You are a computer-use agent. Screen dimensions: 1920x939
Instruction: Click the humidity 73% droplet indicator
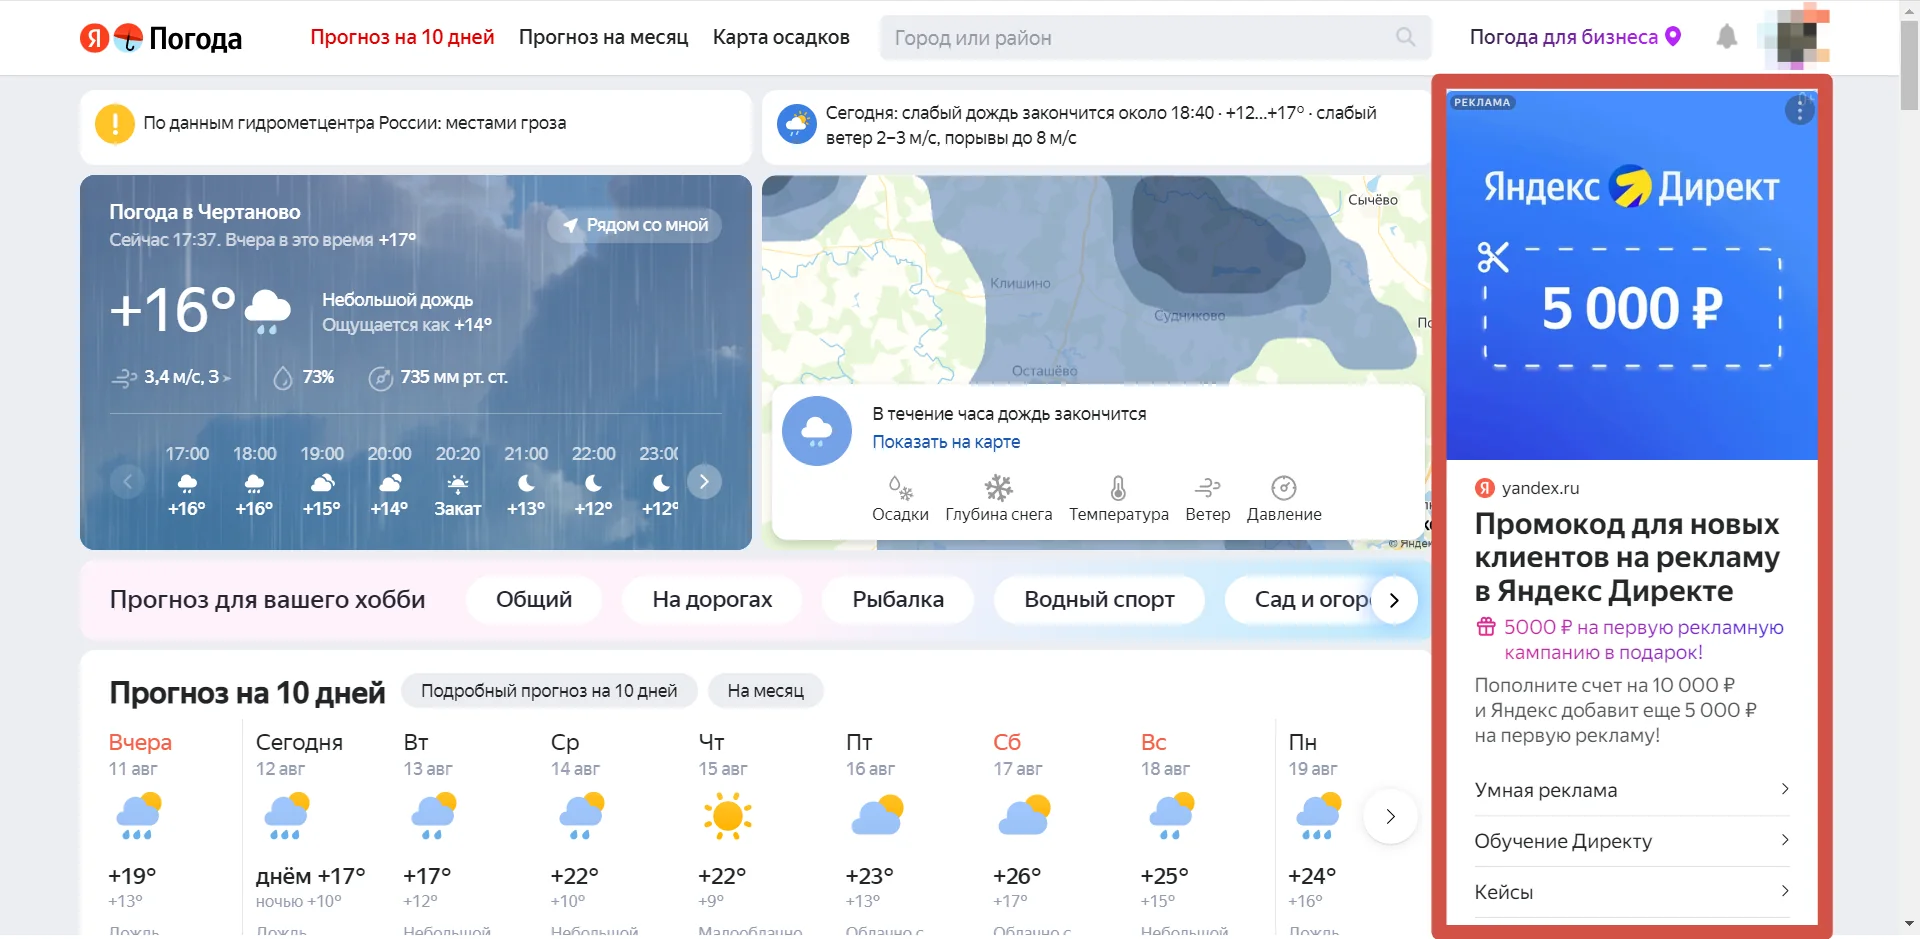(304, 377)
